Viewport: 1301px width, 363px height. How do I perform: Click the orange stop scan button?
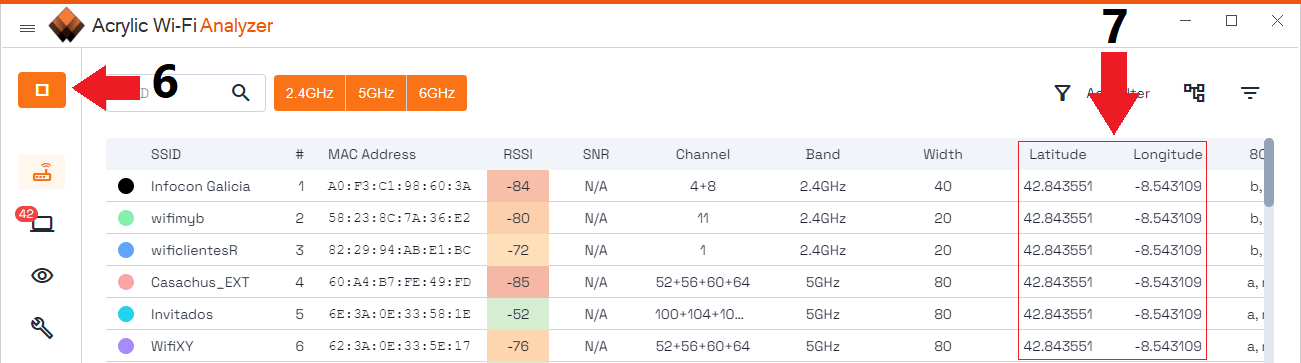click(x=42, y=90)
